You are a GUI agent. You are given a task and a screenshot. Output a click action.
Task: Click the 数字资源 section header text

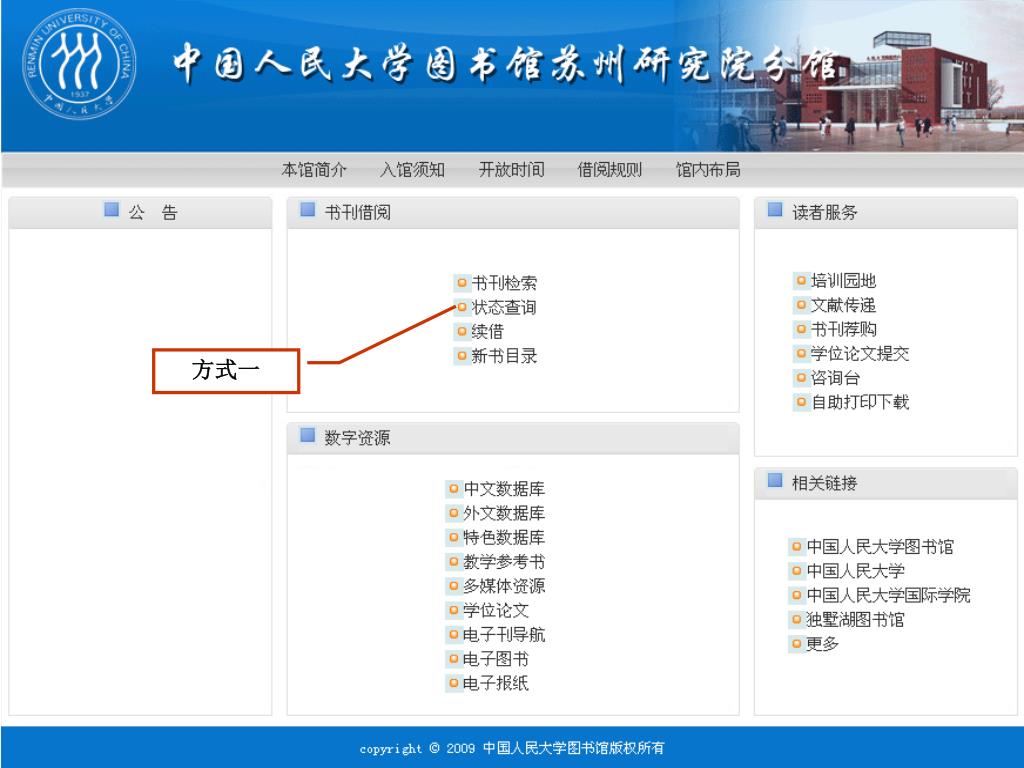point(357,438)
